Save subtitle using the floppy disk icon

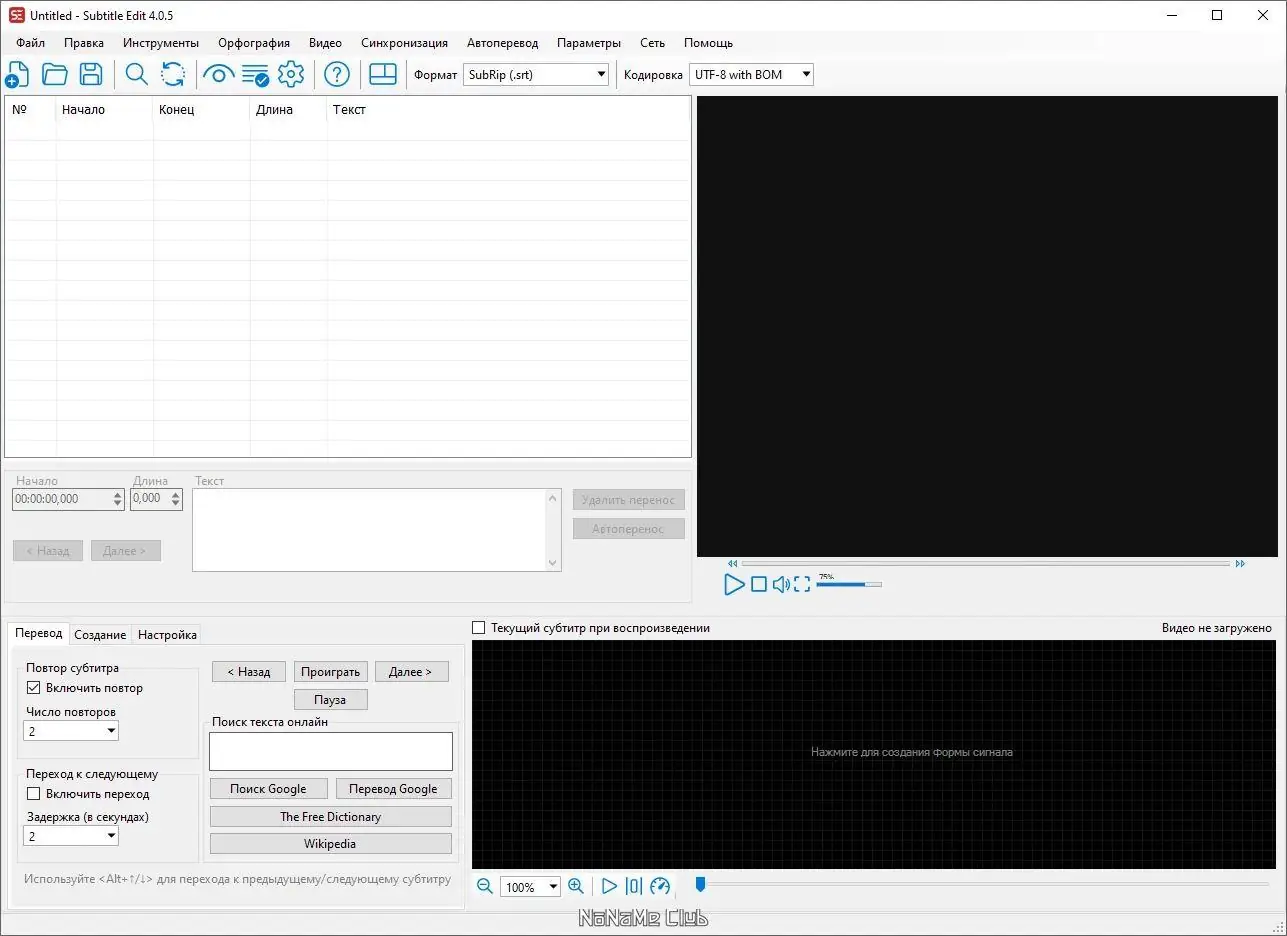(91, 74)
